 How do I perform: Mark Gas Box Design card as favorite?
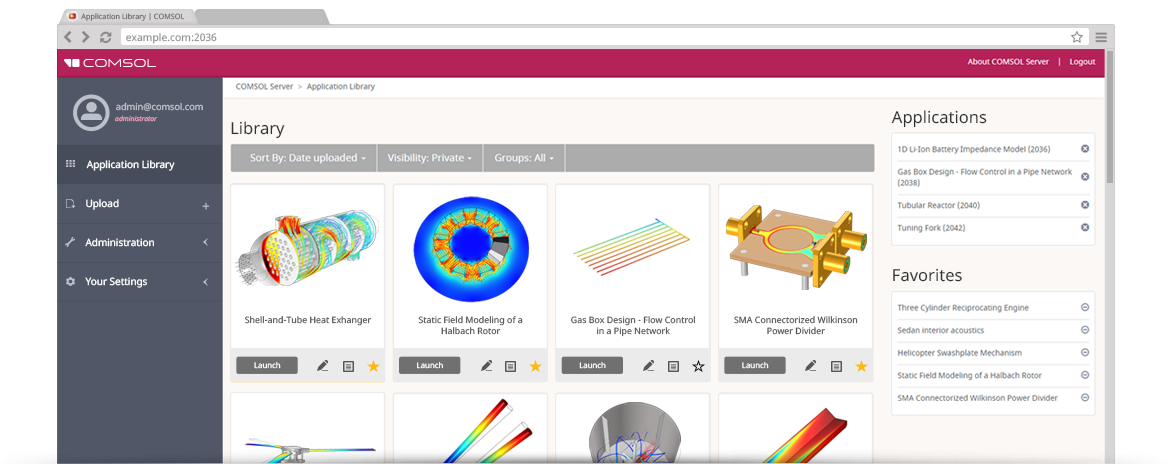[x=698, y=366]
